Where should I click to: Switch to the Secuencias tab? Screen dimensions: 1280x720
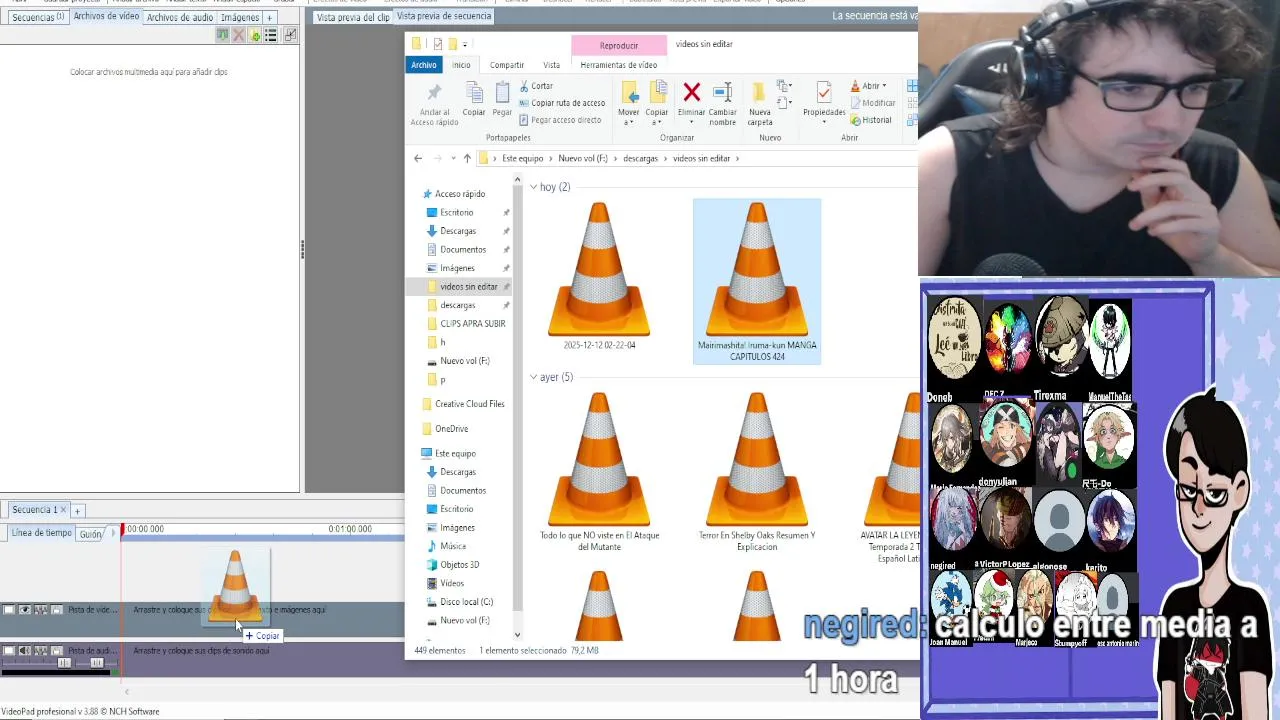click(38, 17)
